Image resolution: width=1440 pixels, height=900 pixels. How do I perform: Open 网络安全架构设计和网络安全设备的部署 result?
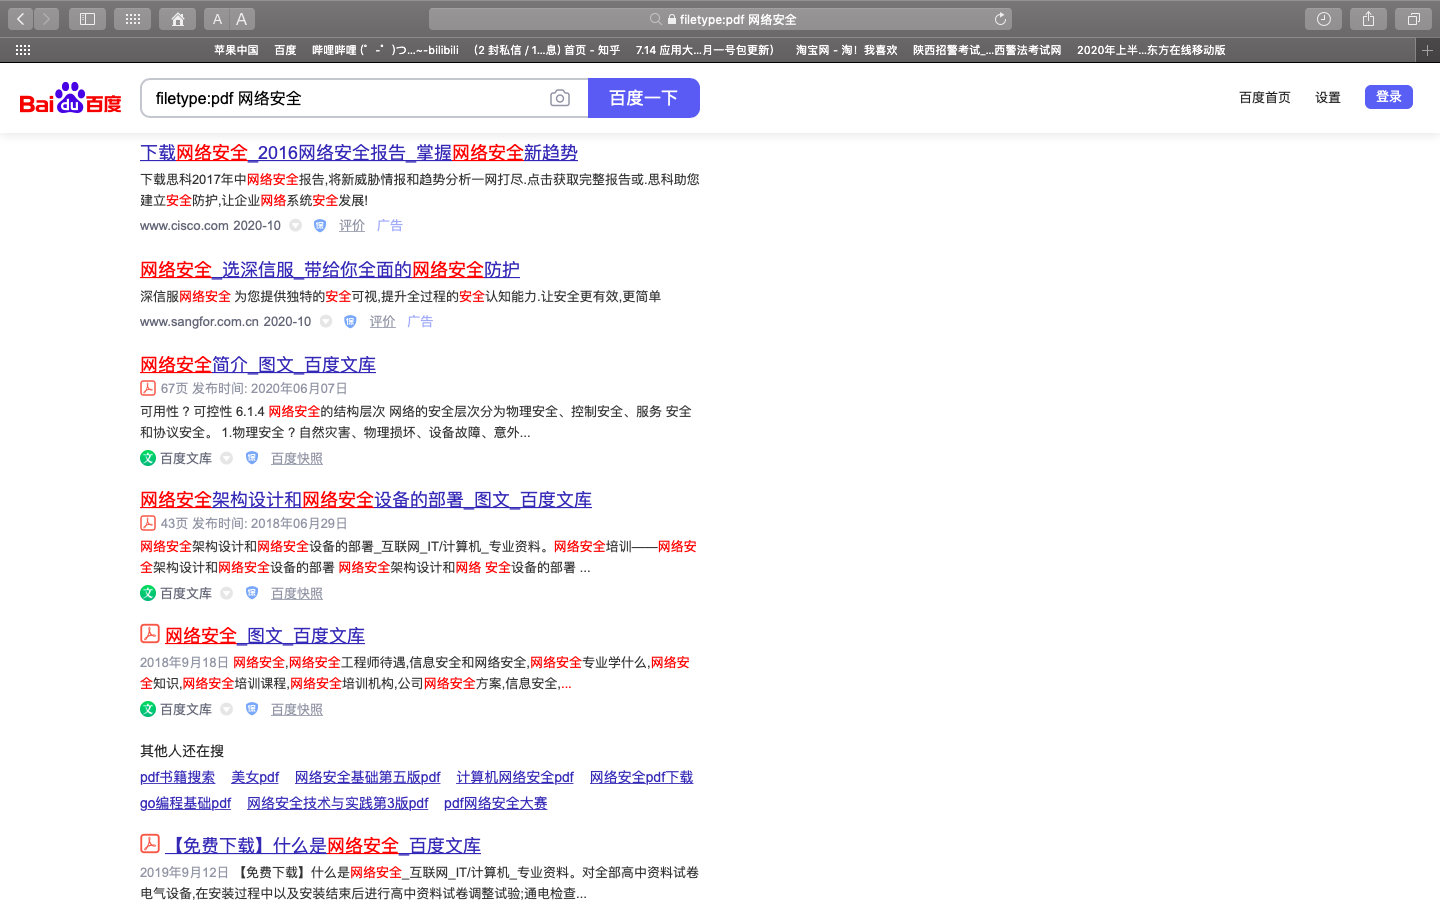coord(366,500)
